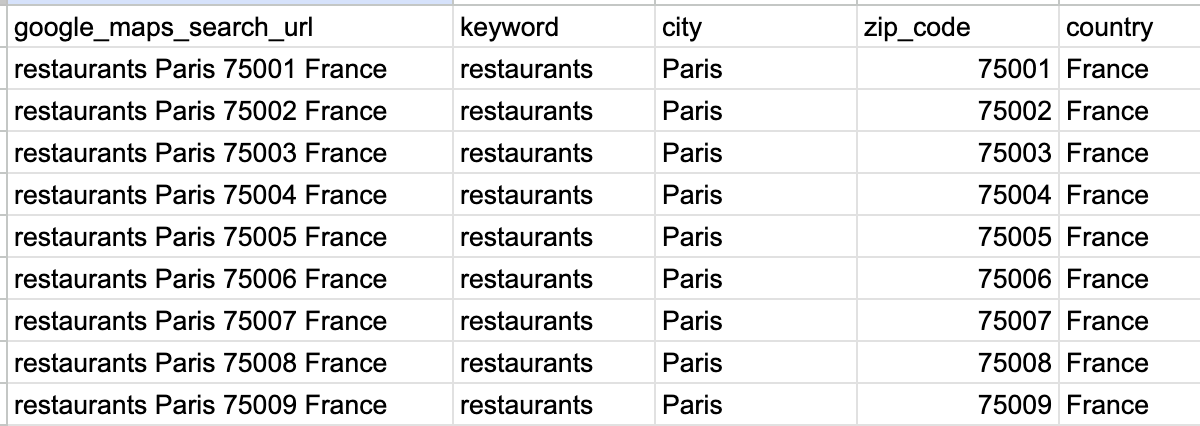Viewport: 1200px width, 426px height.
Task: Select the zip_code header cell
Action: 958,27
